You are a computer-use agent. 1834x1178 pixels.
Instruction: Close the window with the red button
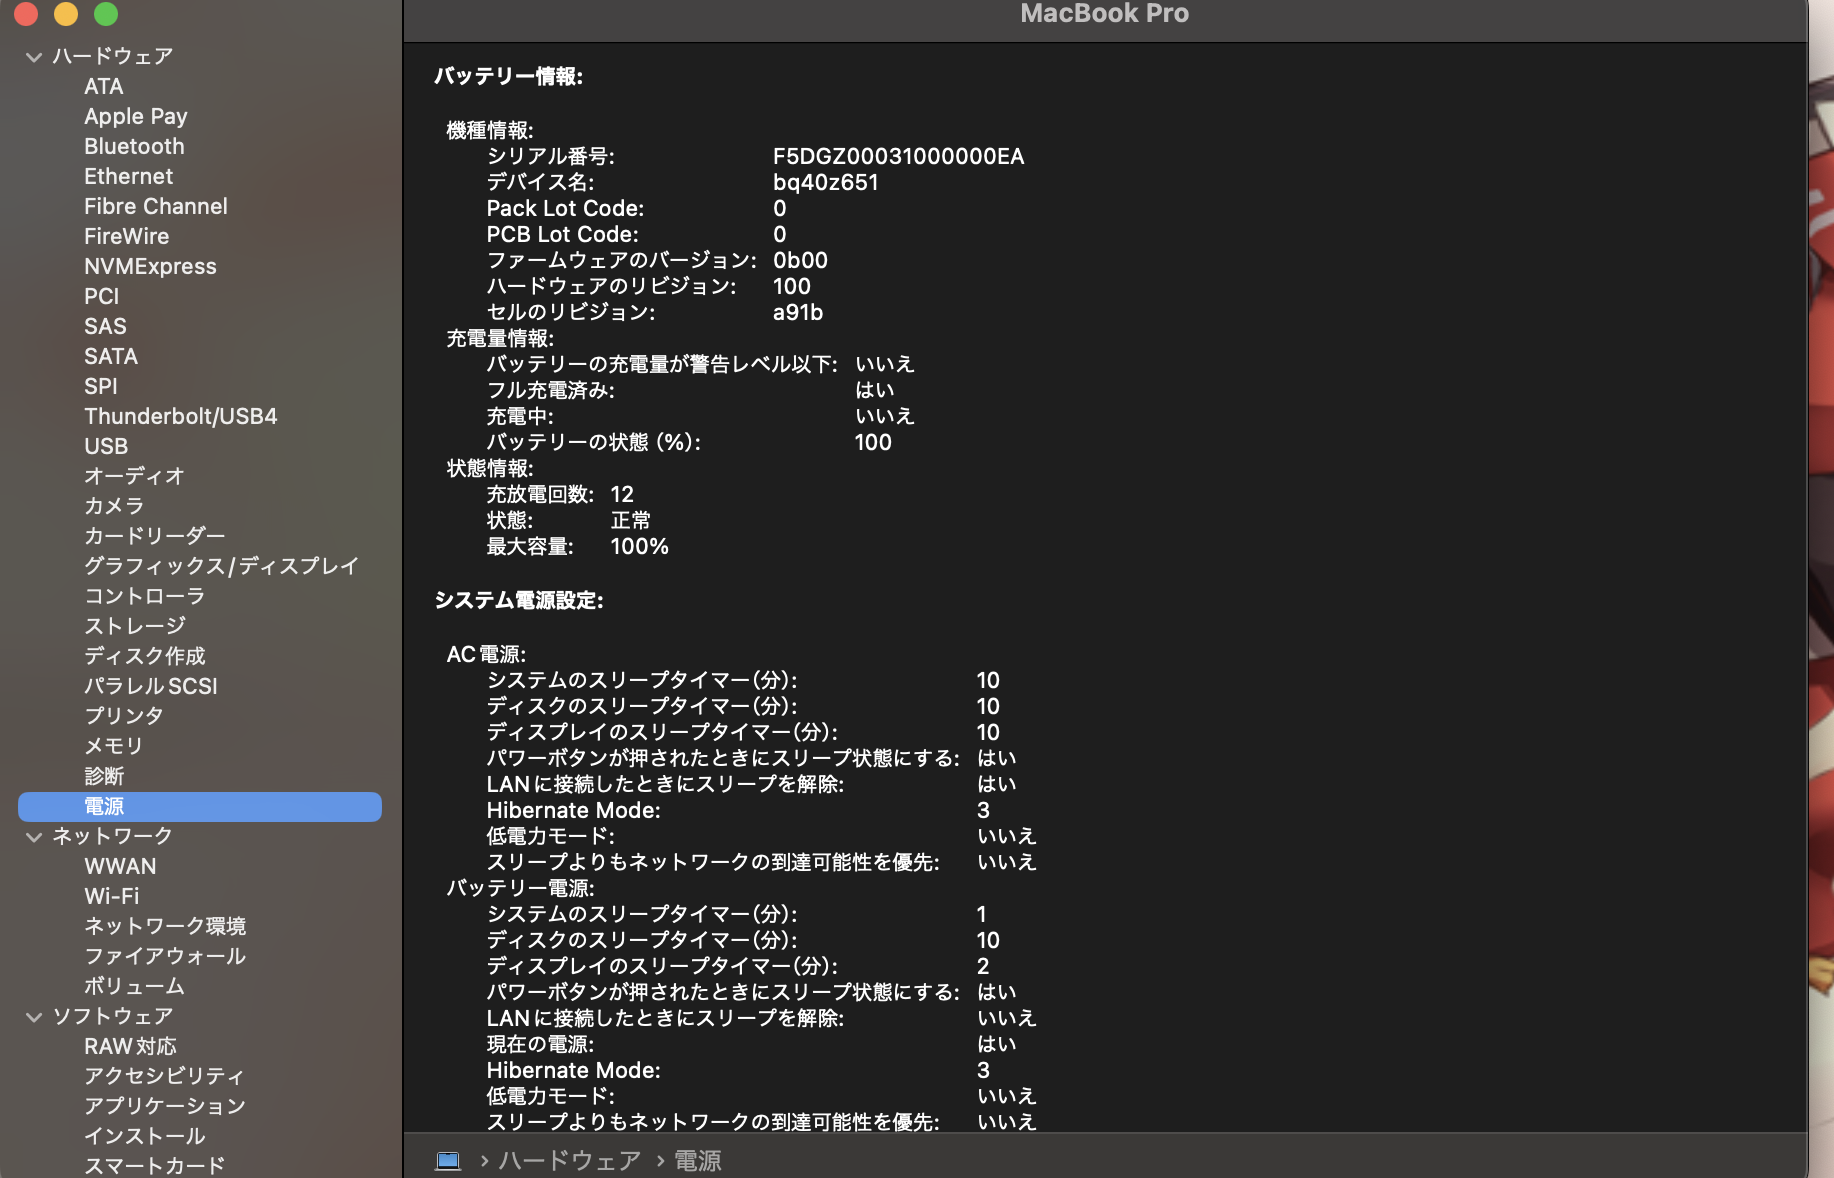[x=26, y=13]
